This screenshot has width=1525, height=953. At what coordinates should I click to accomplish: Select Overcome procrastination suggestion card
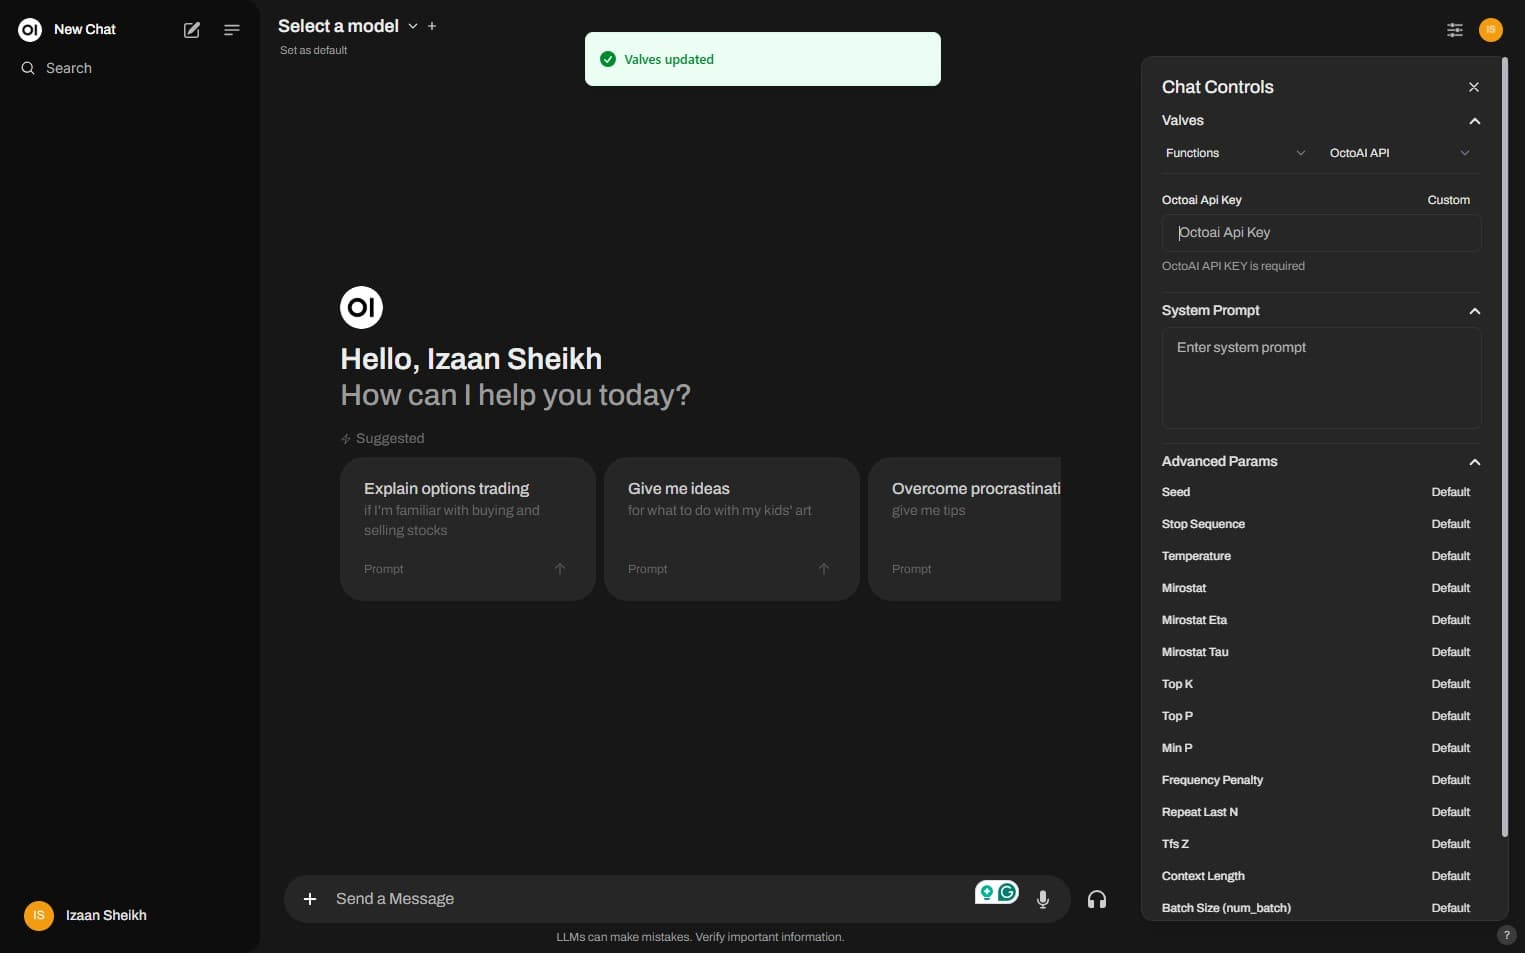[964, 529]
